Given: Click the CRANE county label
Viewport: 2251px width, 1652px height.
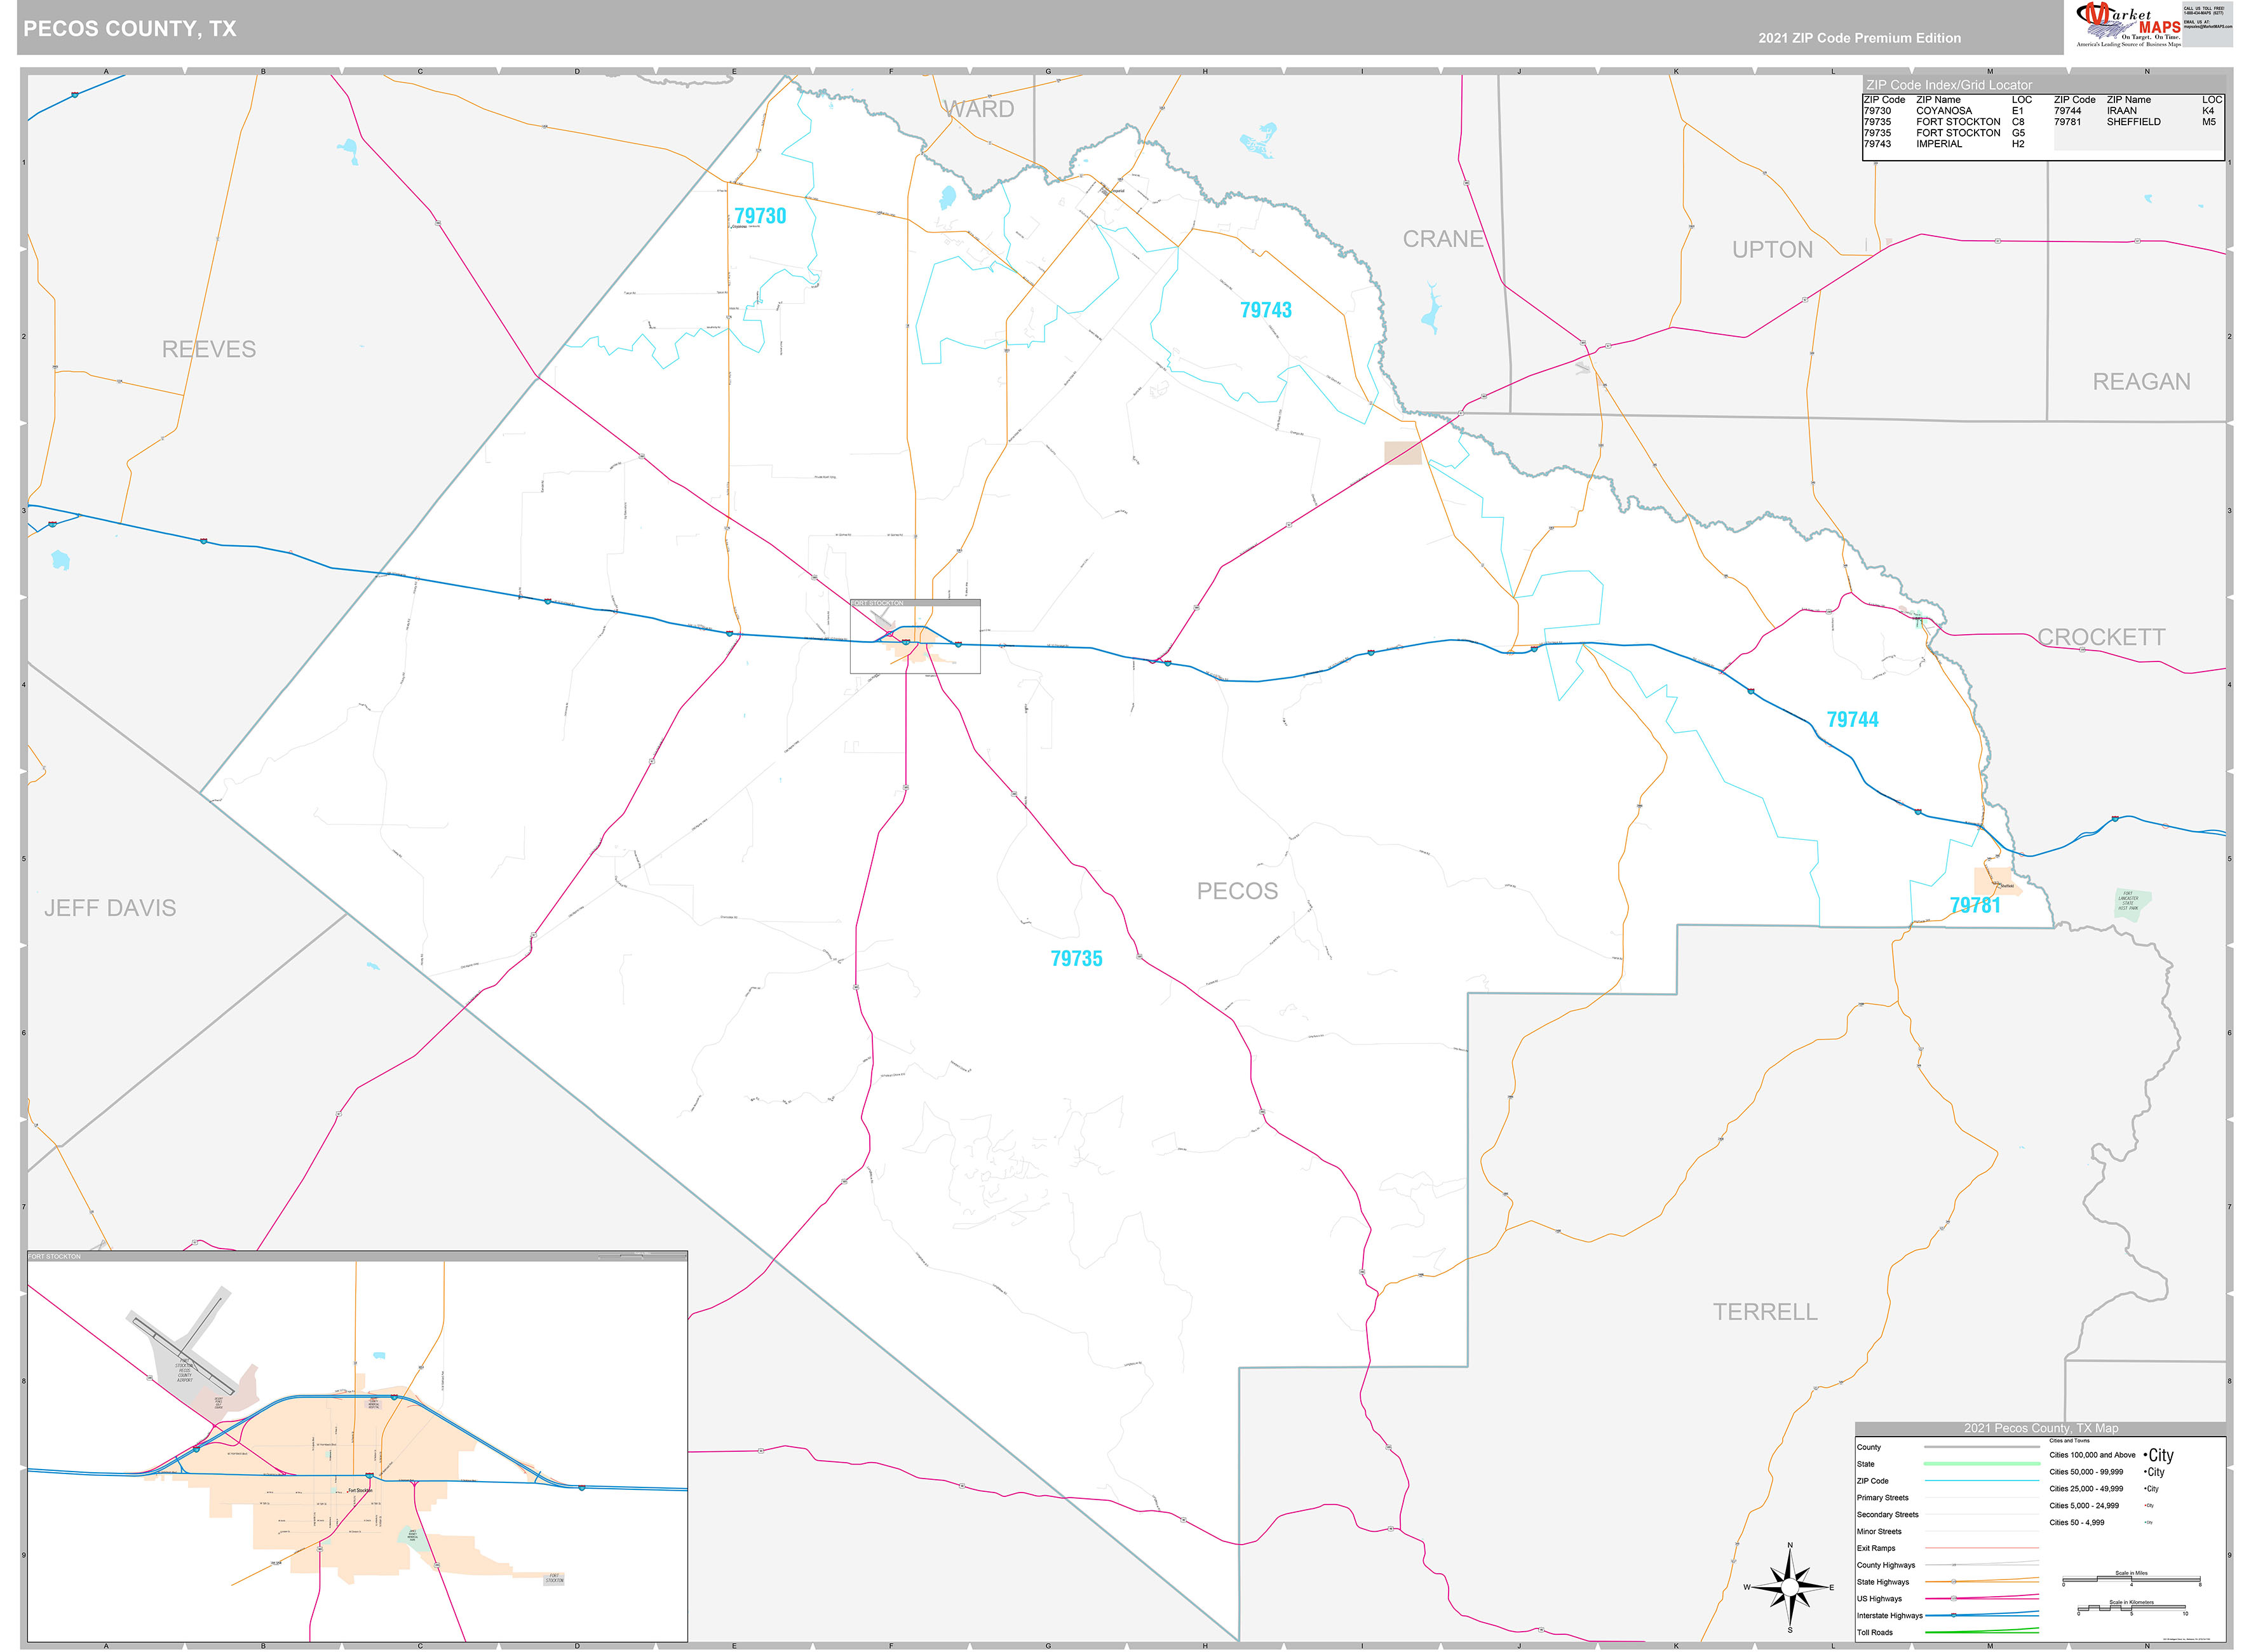Looking at the screenshot, I should 1443,239.
